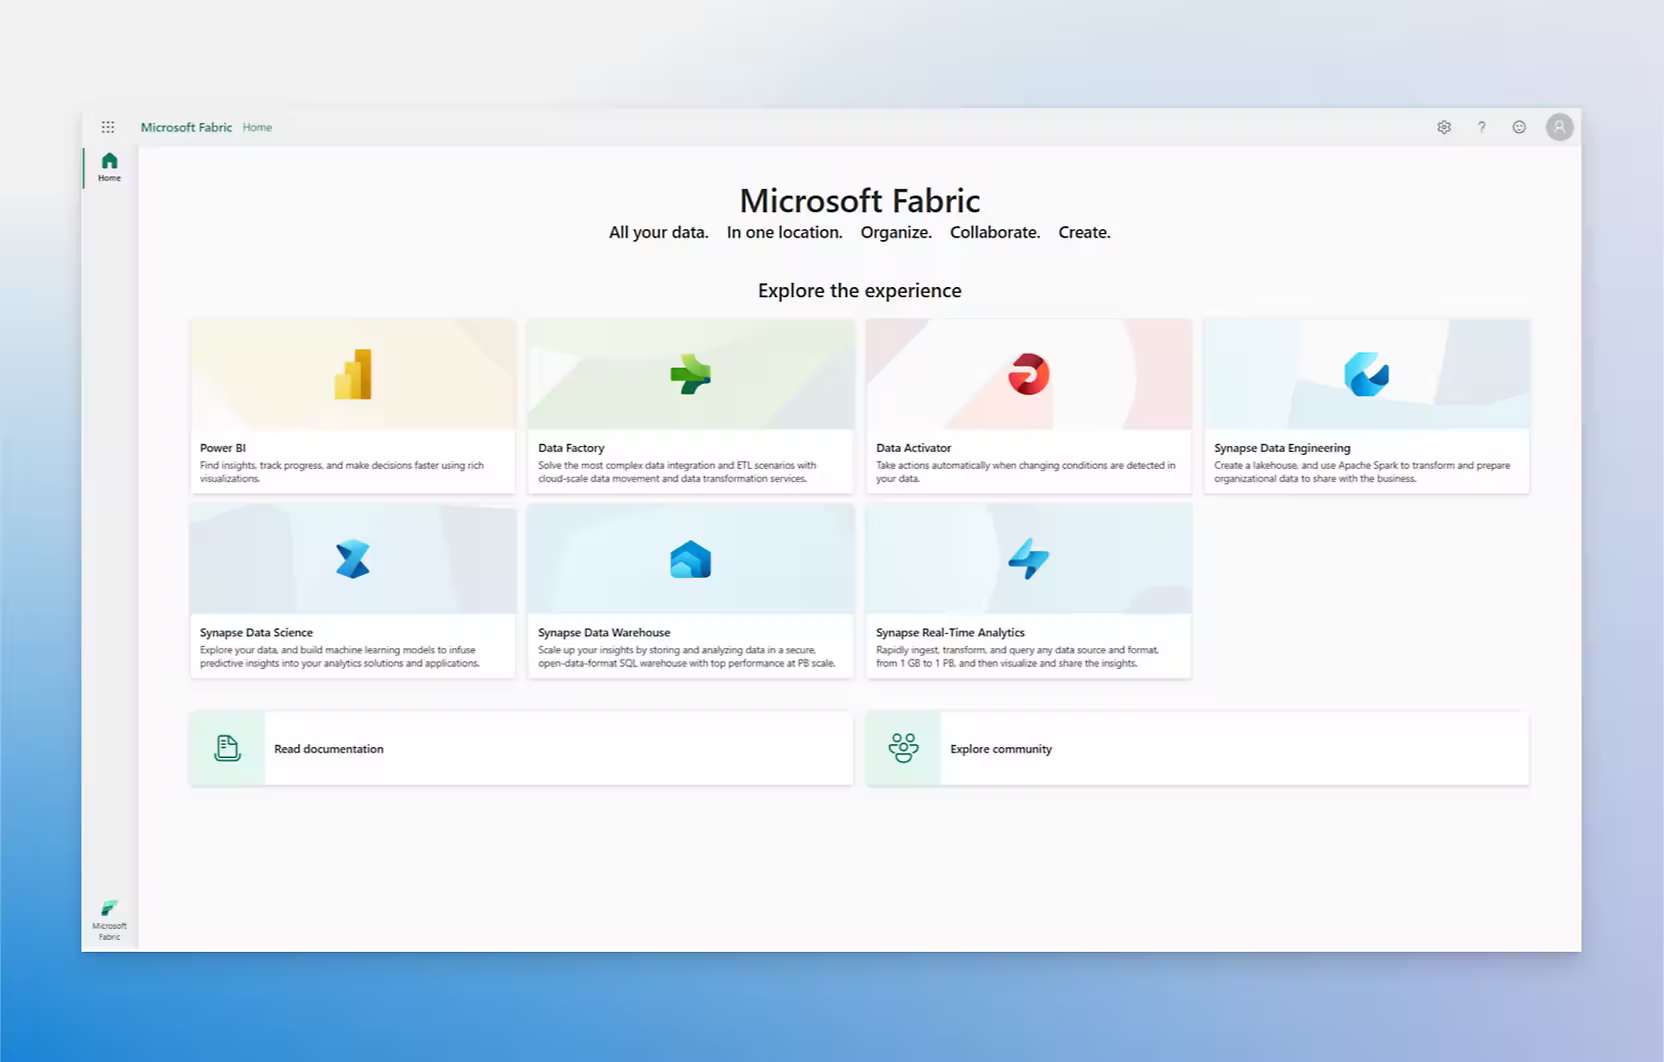Open the settings gear
1664x1062 pixels.
pos(1444,127)
